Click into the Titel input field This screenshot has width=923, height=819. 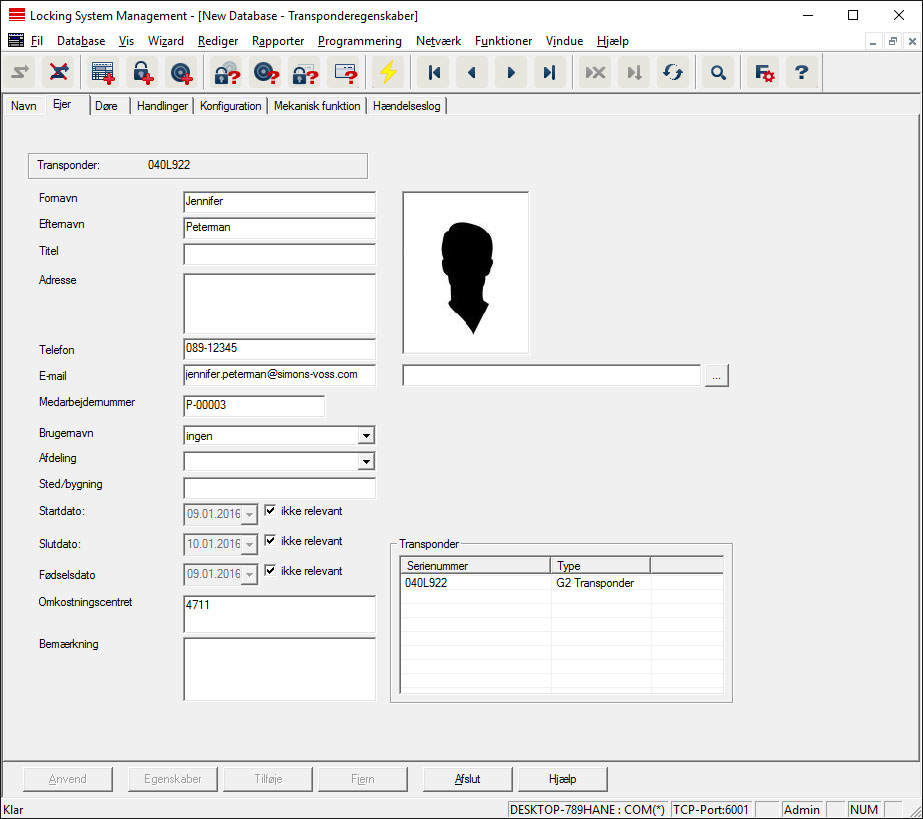(x=279, y=254)
